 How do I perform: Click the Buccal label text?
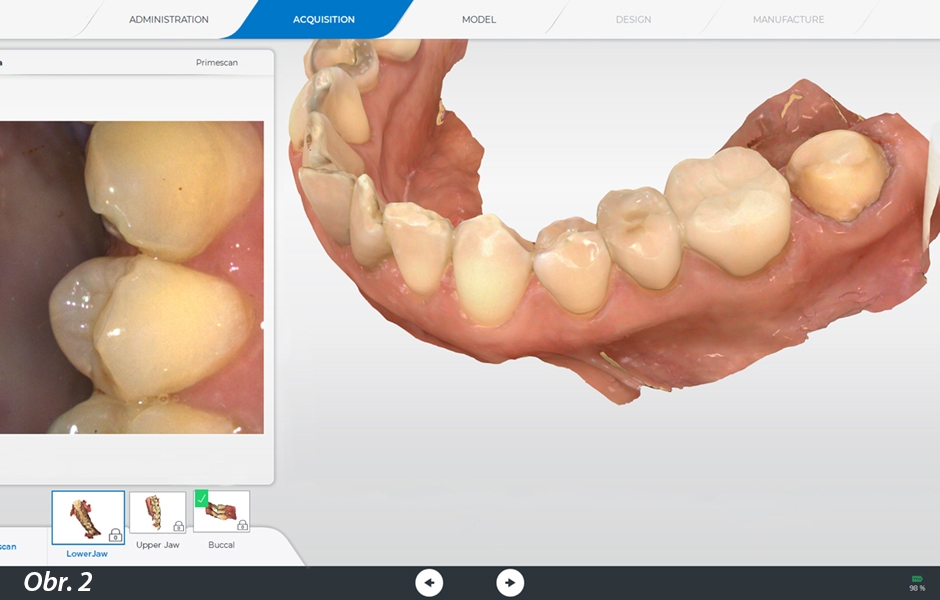pyautogui.click(x=221, y=545)
